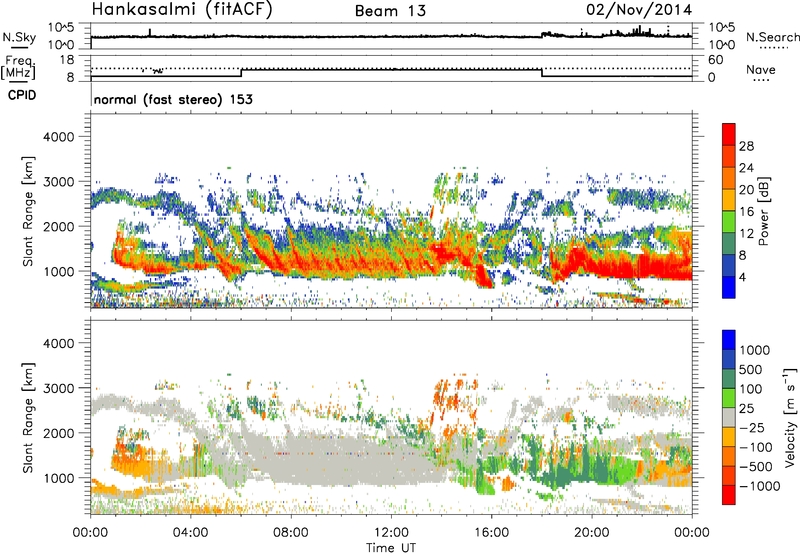Click the '3000' tick of the velocity panel
This screenshot has width=800, height=554.
coord(58,388)
